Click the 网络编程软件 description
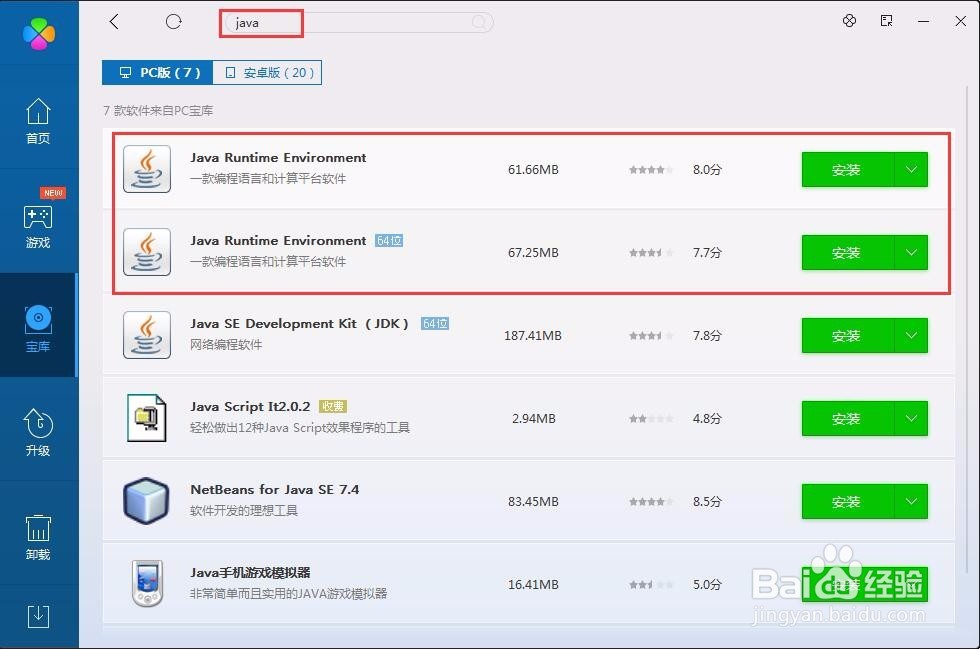980x649 pixels. [x=226, y=345]
